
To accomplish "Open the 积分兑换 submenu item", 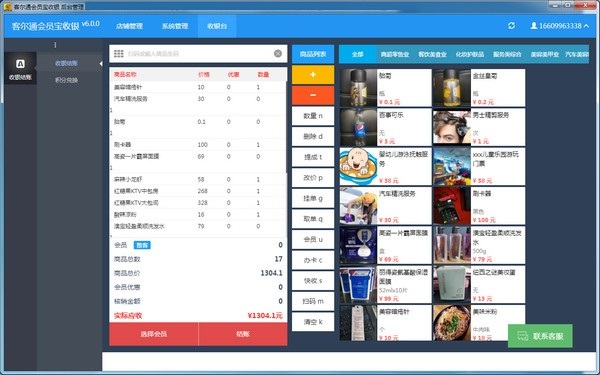I will (x=67, y=80).
